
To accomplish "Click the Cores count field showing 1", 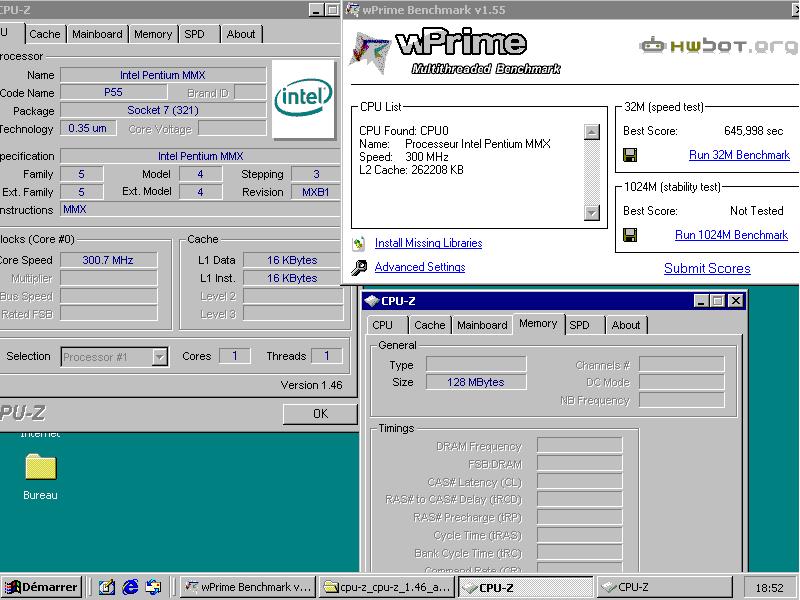I will [235, 356].
